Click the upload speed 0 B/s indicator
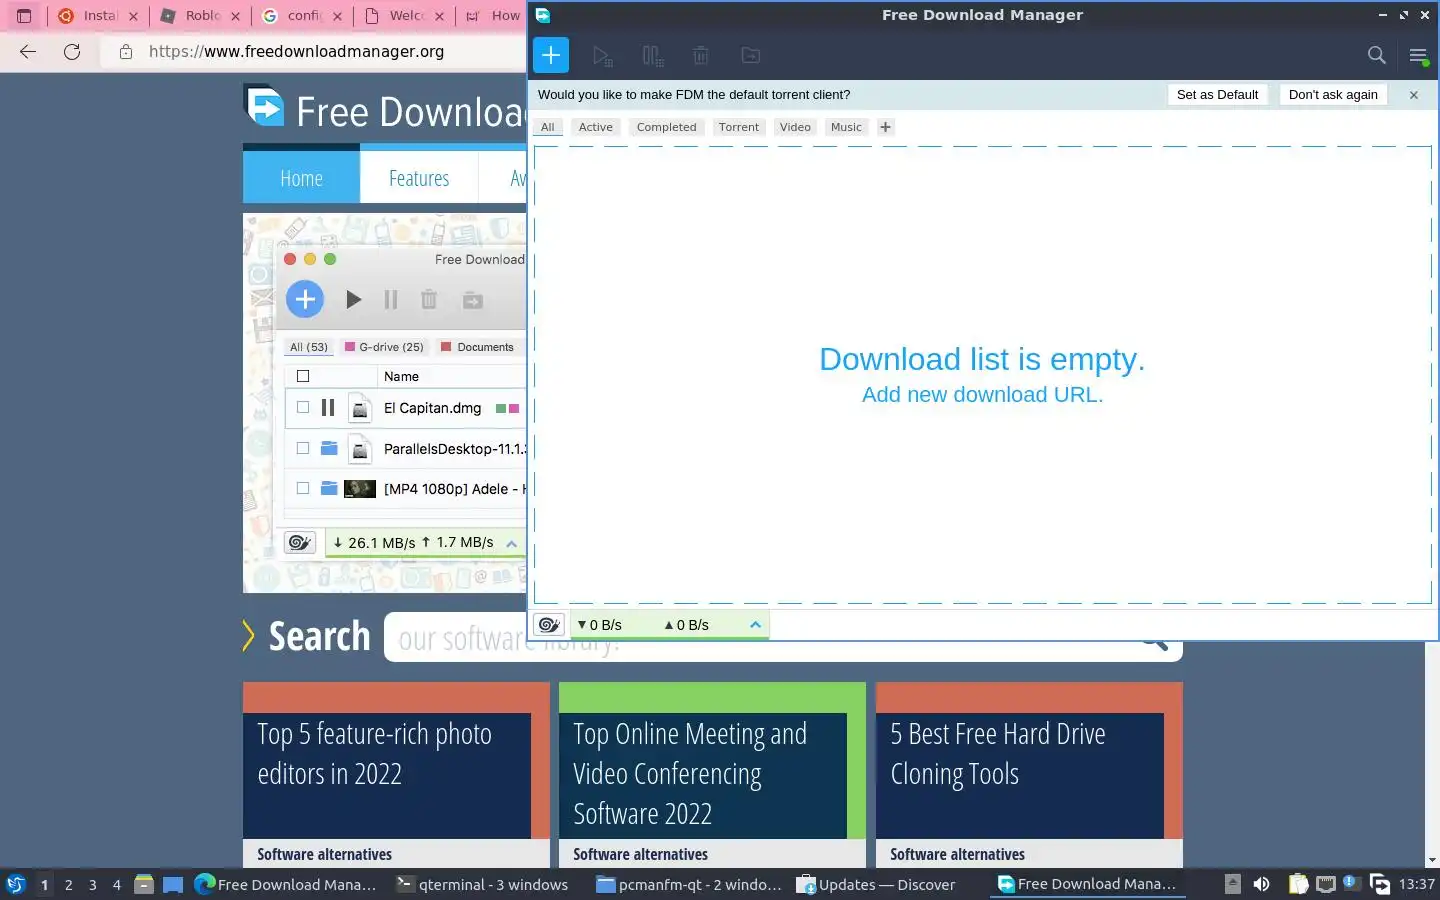 686,625
